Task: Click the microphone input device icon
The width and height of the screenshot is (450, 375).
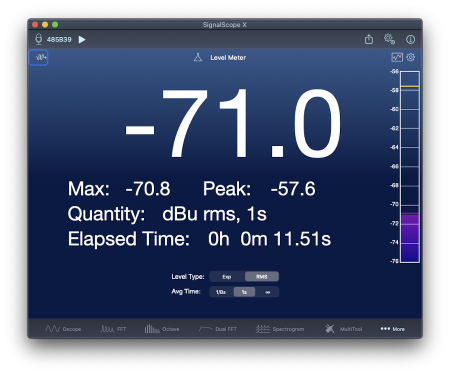Action: (x=39, y=39)
